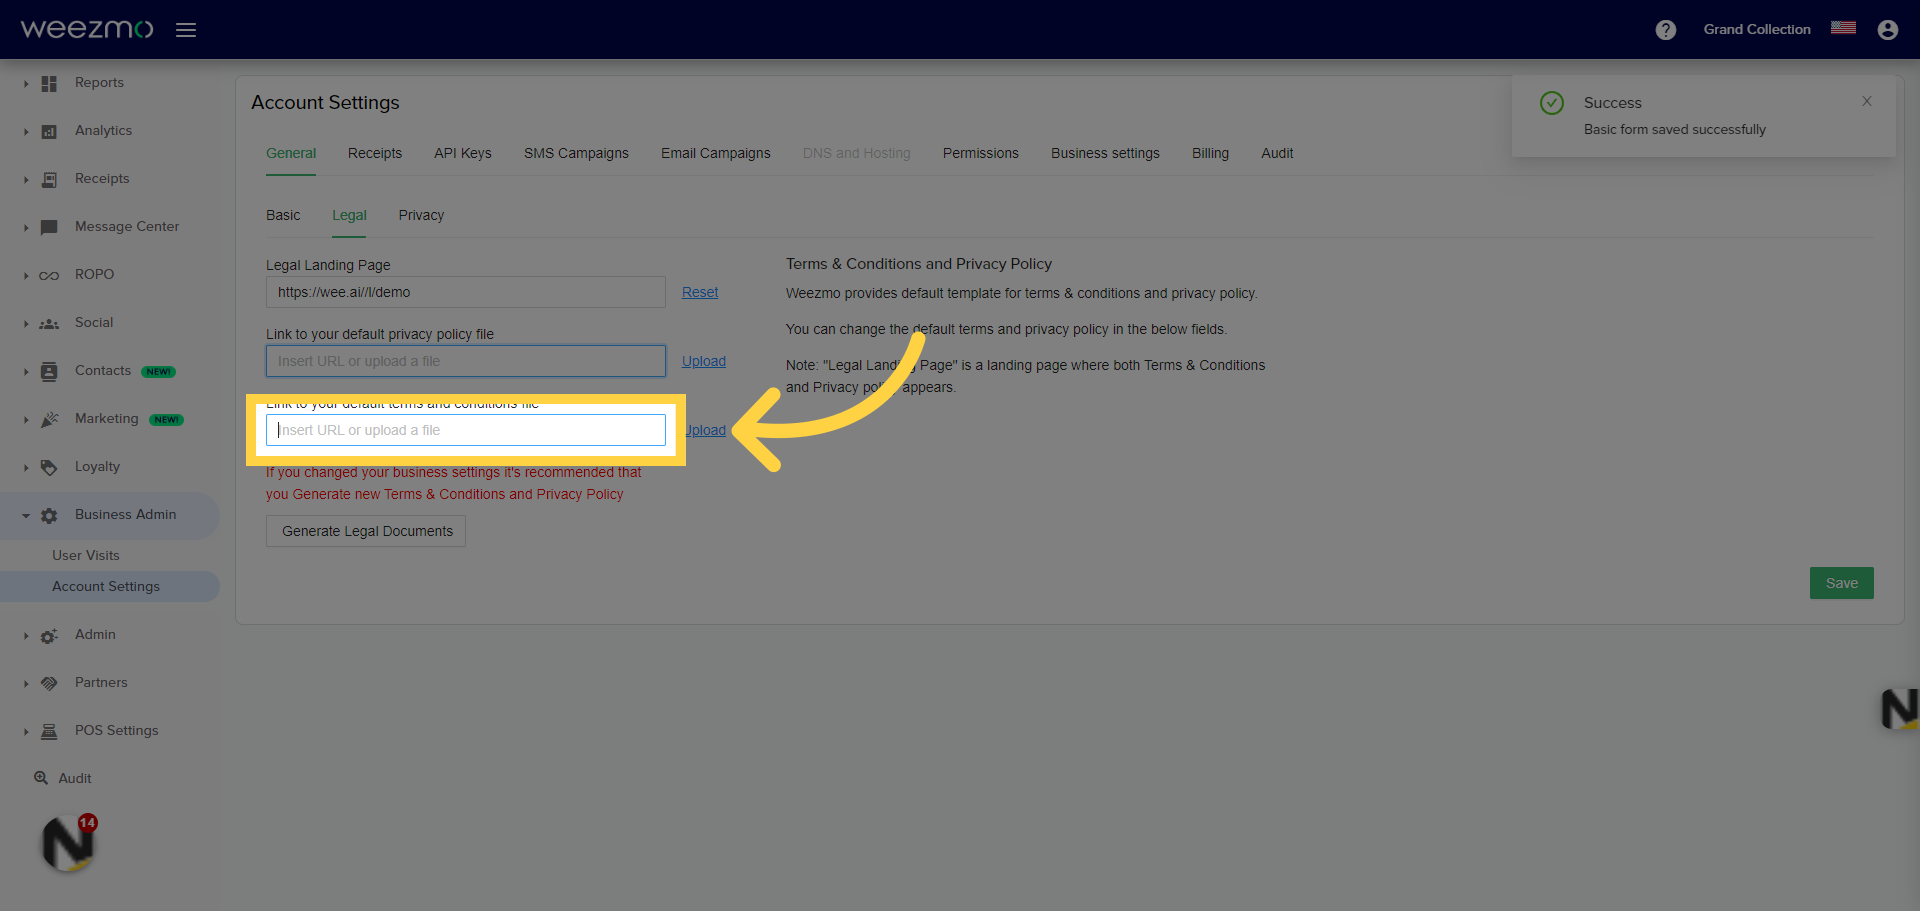Expand the POS Settings arrow

pyautogui.click(x=26, y=732)
